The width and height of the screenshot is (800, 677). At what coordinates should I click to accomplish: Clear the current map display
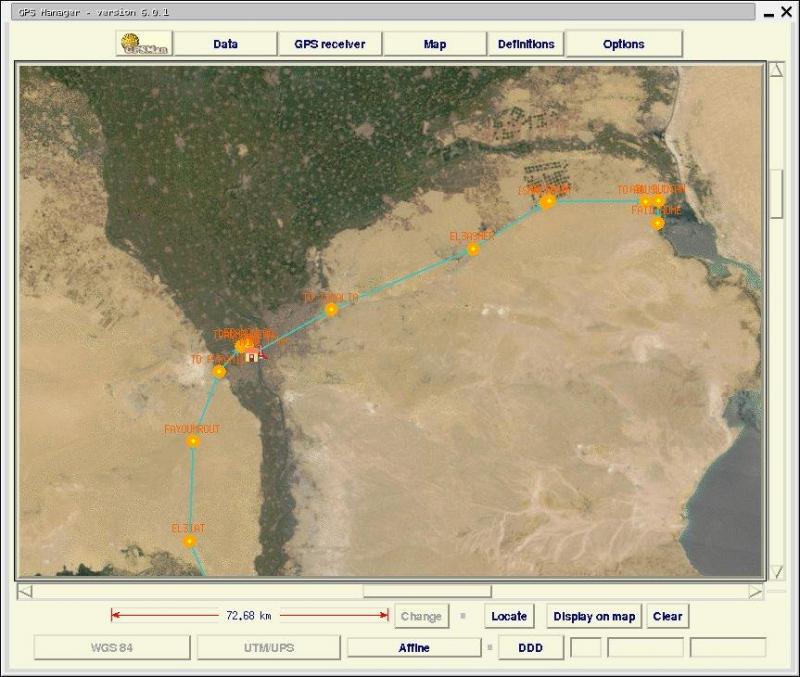(x=668, y=616)
